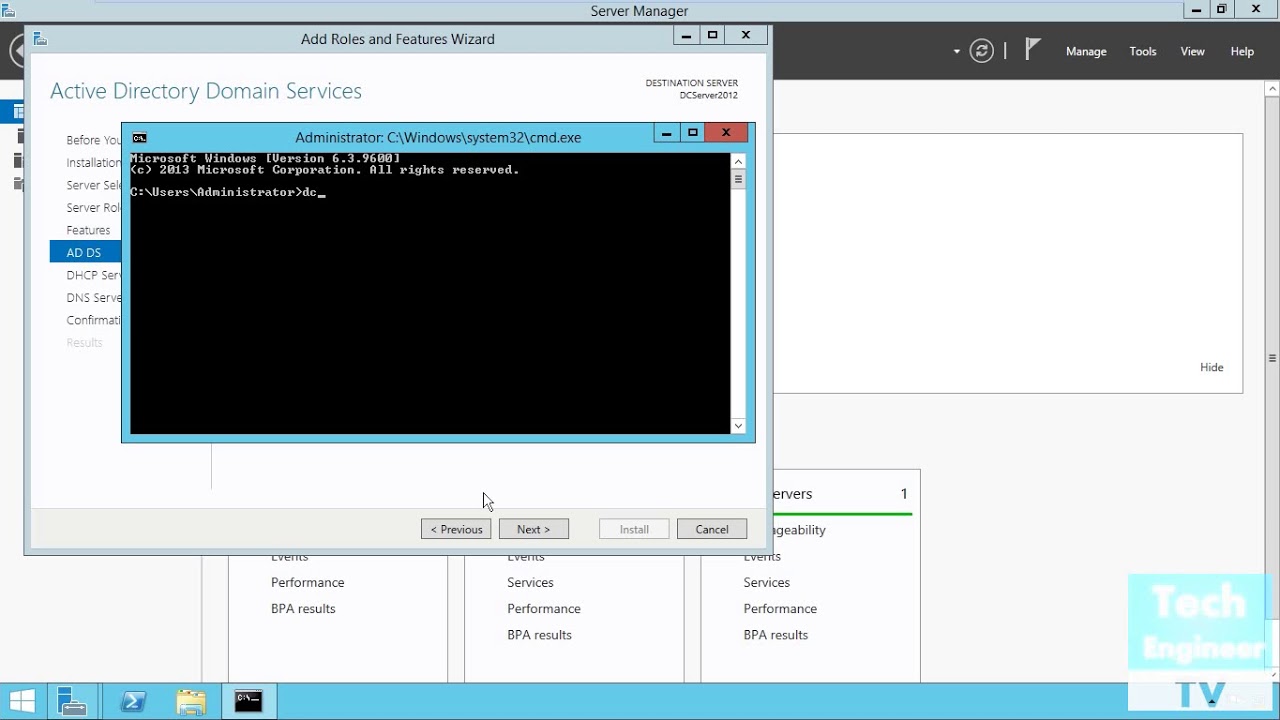Launch PowerShell from the taskbar

coord(133,702)
